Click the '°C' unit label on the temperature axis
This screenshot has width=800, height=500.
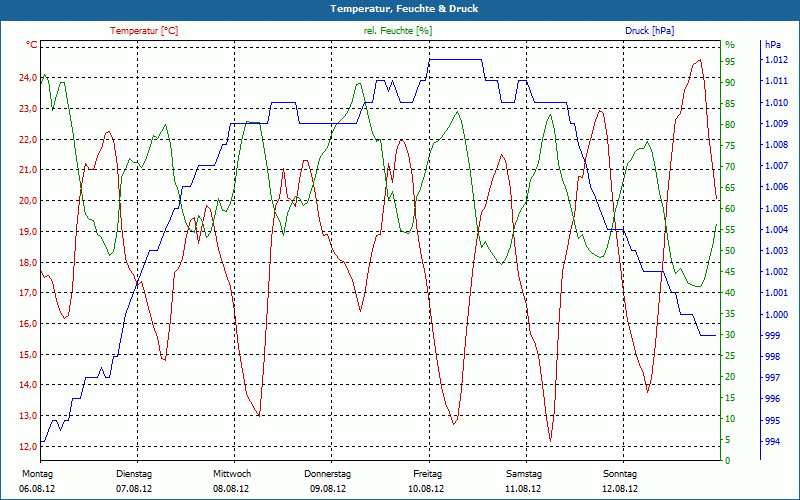32,45
